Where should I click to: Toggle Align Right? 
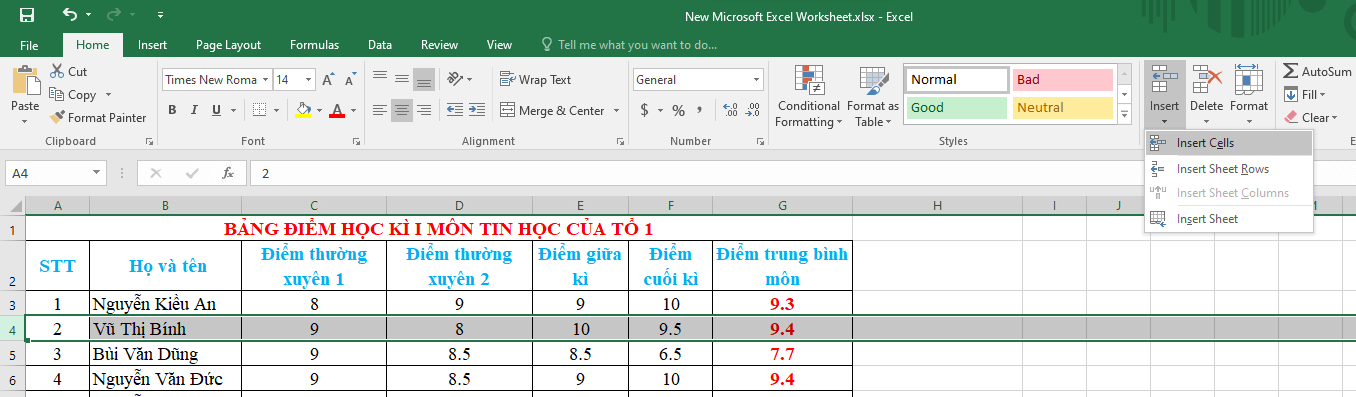coord(424,110)
